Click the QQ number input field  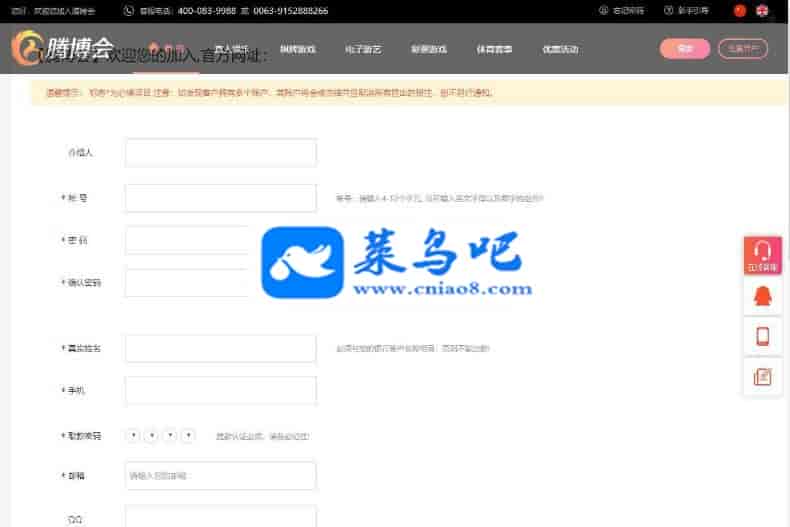(x=221, y=516)
